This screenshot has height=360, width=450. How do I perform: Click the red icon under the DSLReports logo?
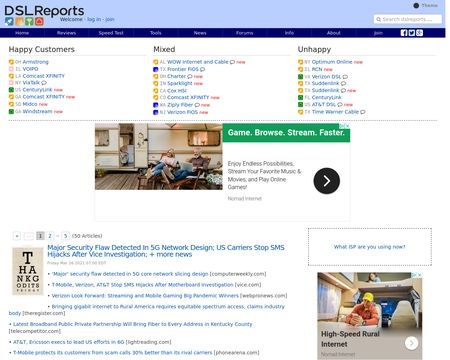click(x=39, y=22)
